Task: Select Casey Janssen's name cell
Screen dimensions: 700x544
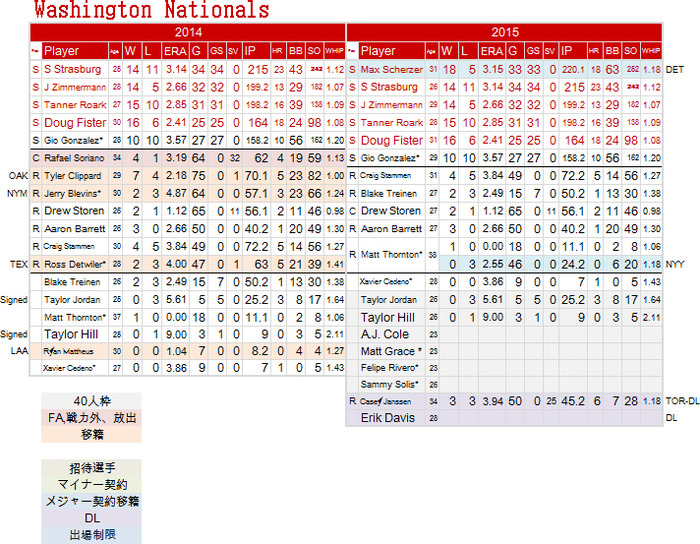Action: [392, 401]
